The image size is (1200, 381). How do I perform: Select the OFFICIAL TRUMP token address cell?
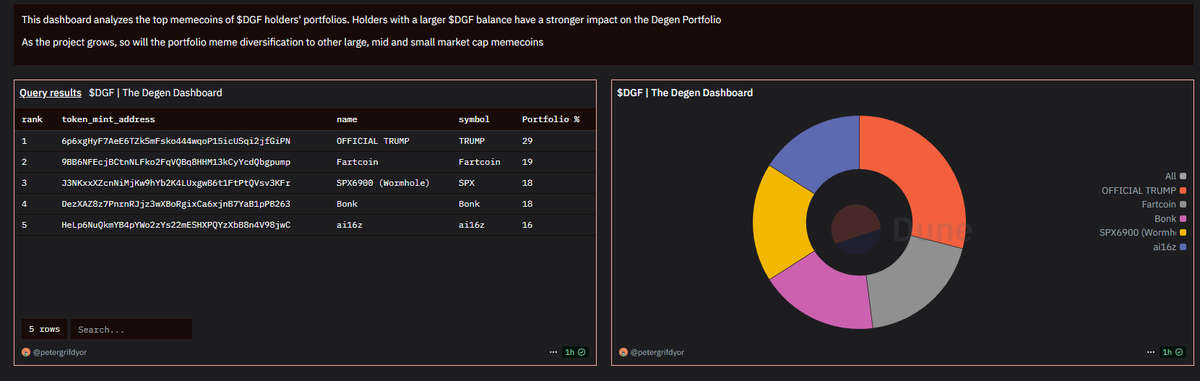176,141
